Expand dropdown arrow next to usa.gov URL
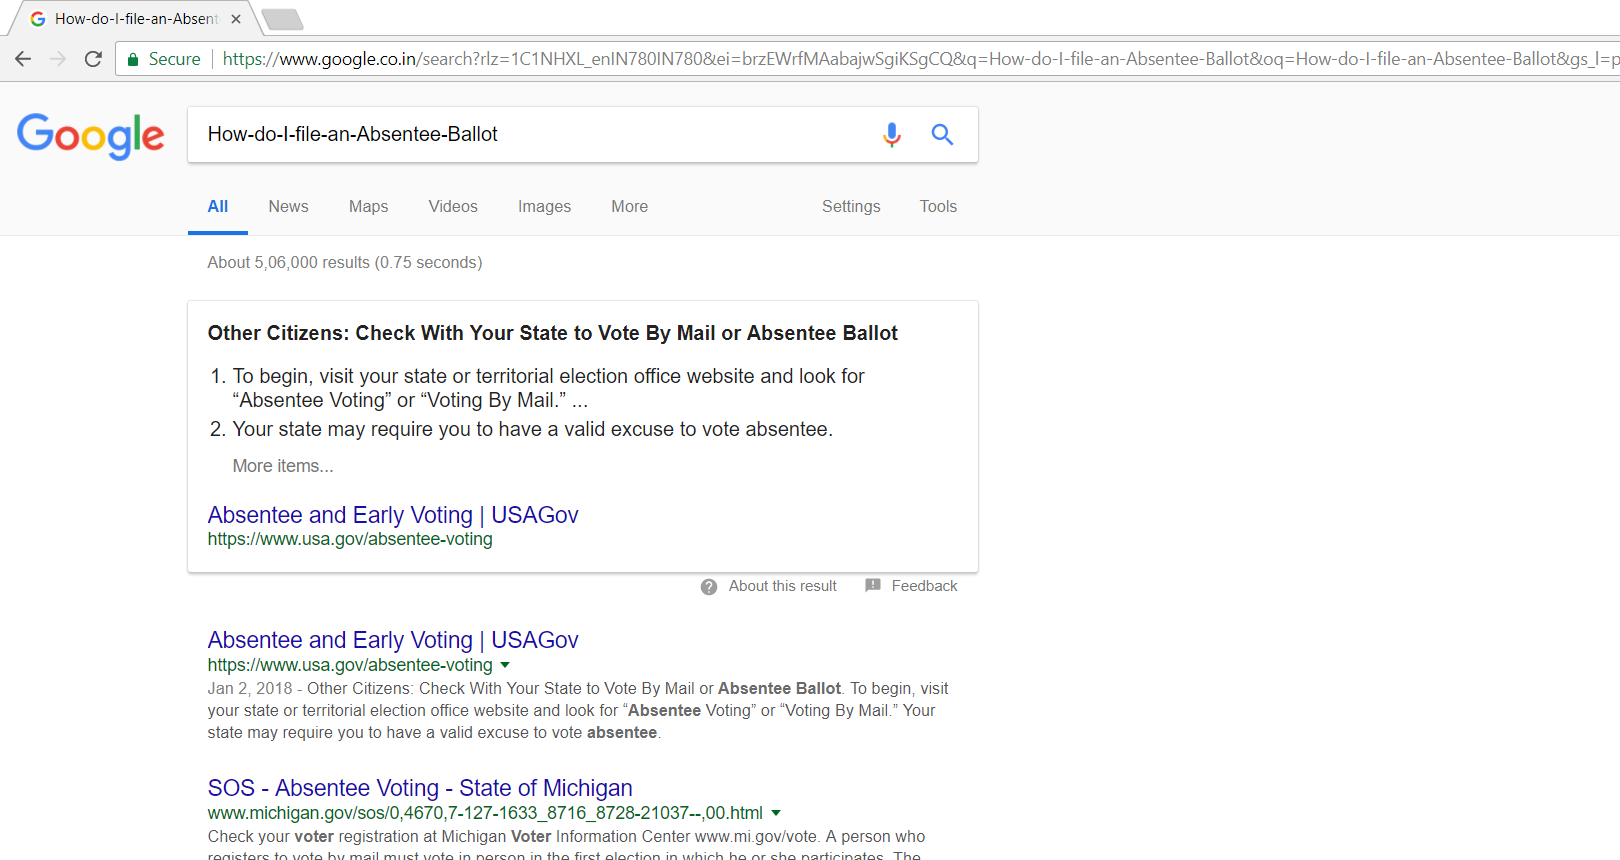This screenshot has height=860, width=1620. (505, 665)
